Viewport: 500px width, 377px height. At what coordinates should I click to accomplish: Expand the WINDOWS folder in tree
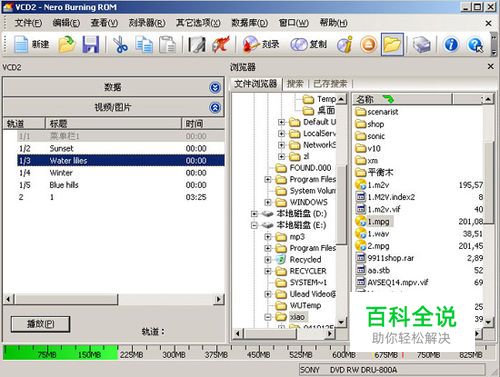(268, 202)
